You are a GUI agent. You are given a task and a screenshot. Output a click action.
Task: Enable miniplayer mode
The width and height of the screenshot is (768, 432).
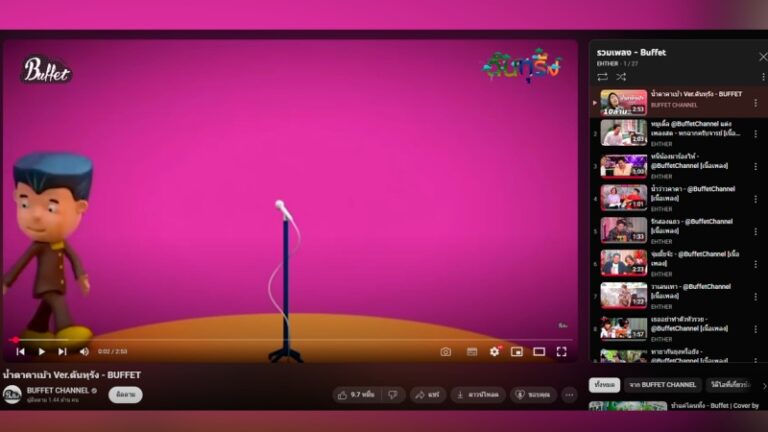pyautogui.click(x=517, y=352)
